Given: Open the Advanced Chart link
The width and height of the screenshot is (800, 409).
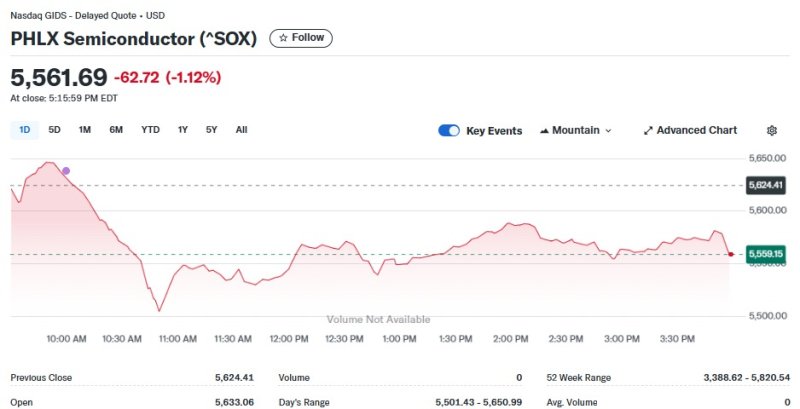Looking at the screenshot, I should pos(690,130).
